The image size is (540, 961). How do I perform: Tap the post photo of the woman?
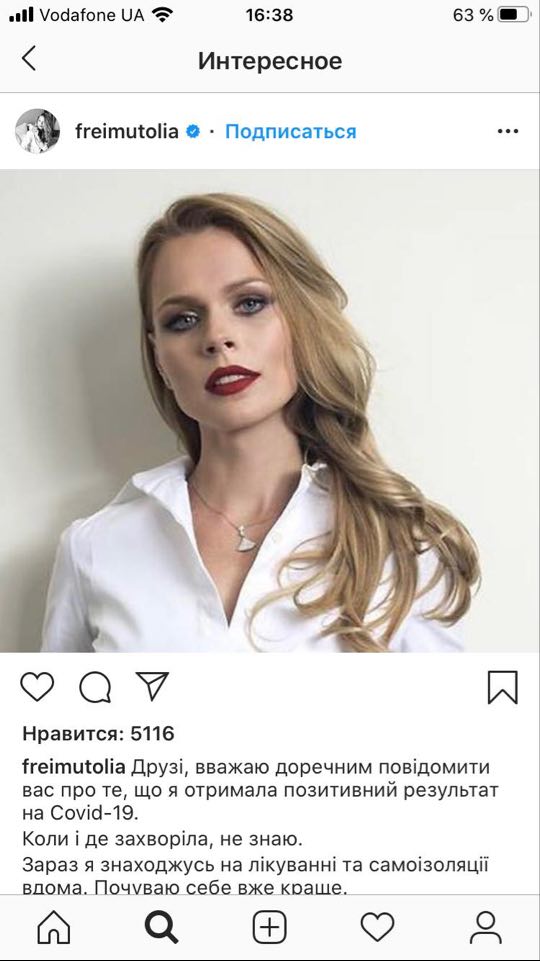(x=270, y=411)
